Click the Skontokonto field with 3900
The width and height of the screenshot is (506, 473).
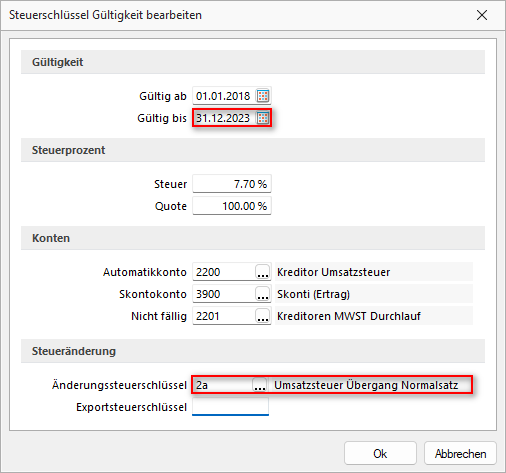(224, 294)
